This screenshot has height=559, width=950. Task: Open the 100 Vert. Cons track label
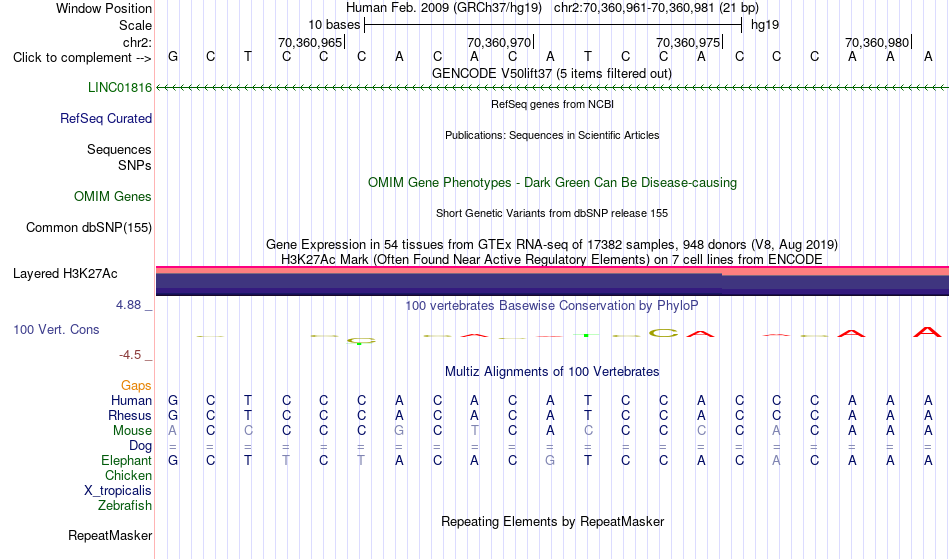pyautogui.click(x=56, y=329)
